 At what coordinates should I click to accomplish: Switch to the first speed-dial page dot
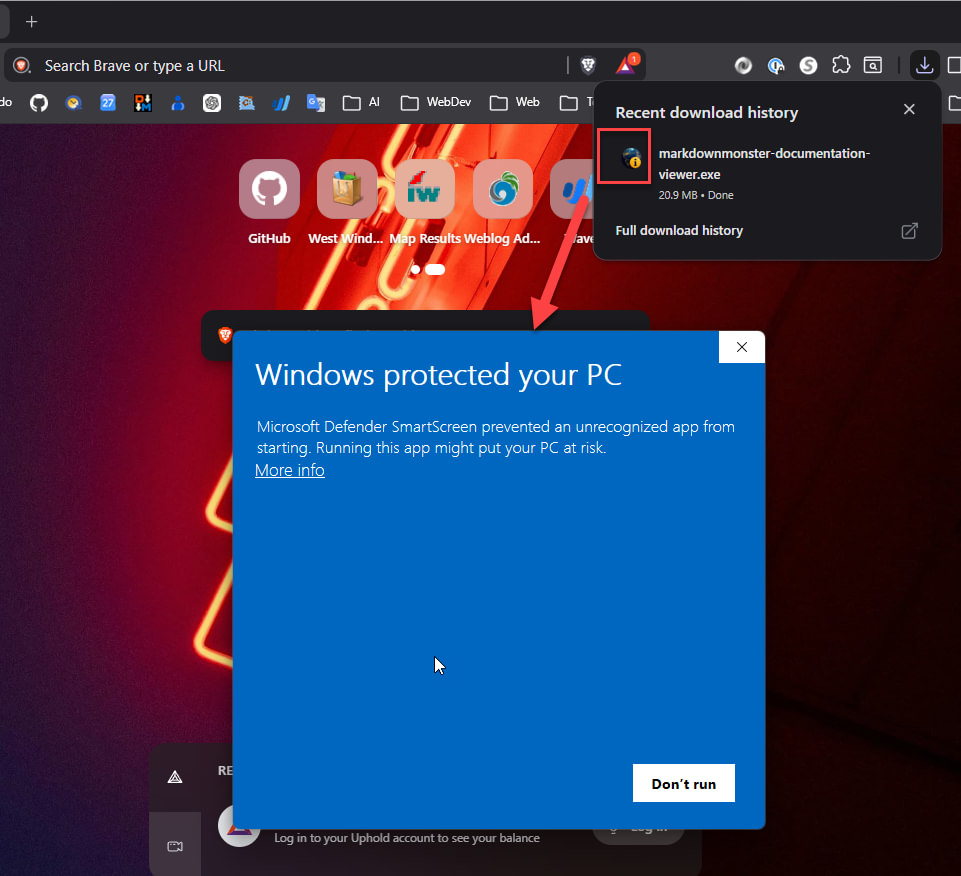pos(416,269)
